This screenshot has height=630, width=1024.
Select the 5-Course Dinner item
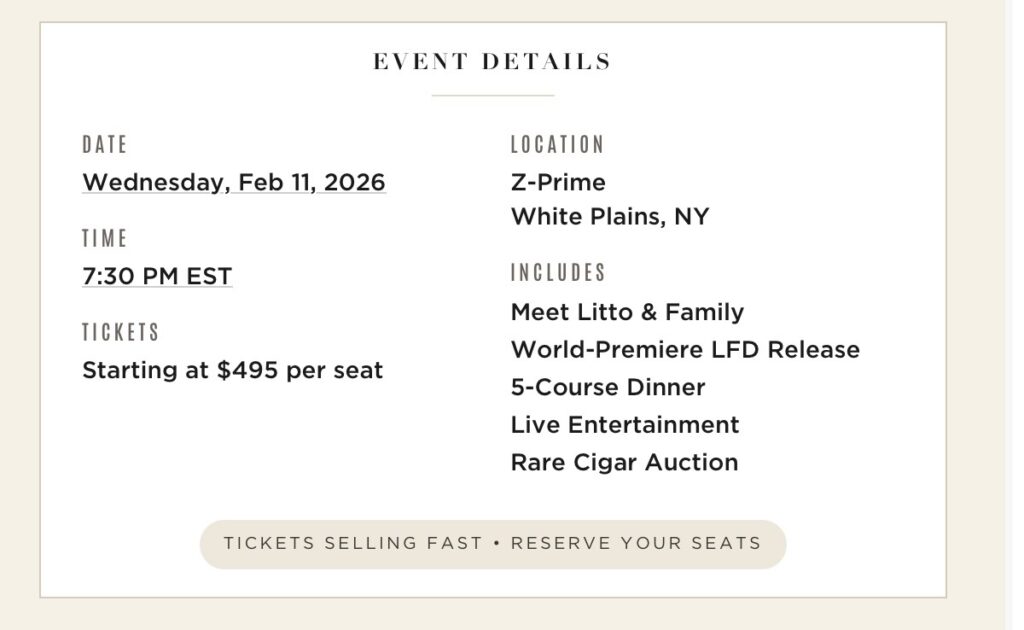tap(608, 387)
